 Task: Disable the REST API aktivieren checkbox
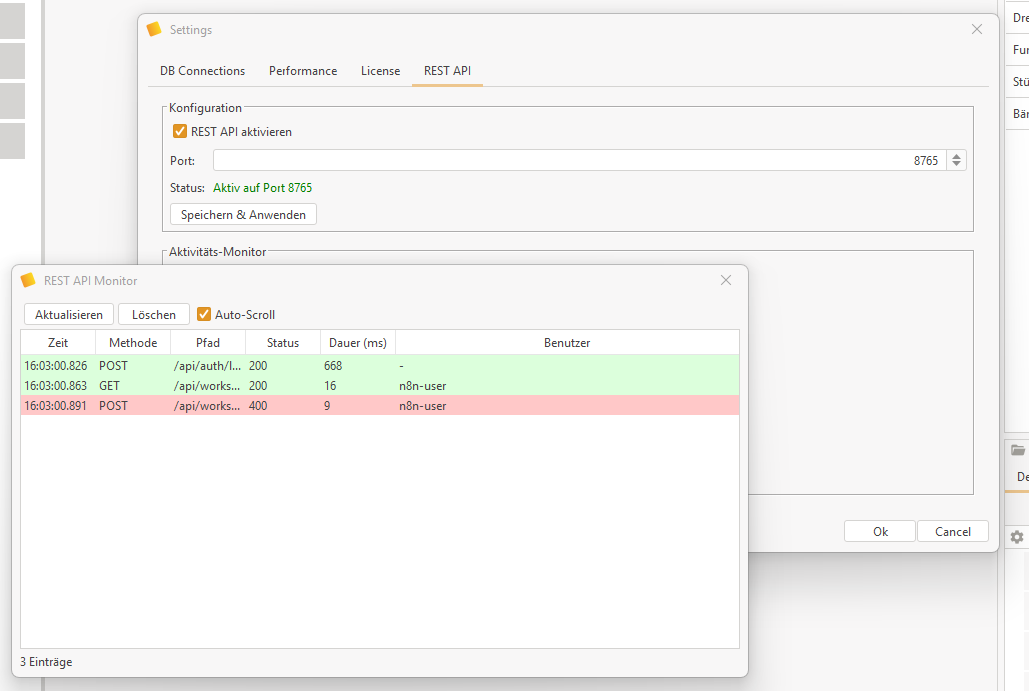click(x=180, y=131)
